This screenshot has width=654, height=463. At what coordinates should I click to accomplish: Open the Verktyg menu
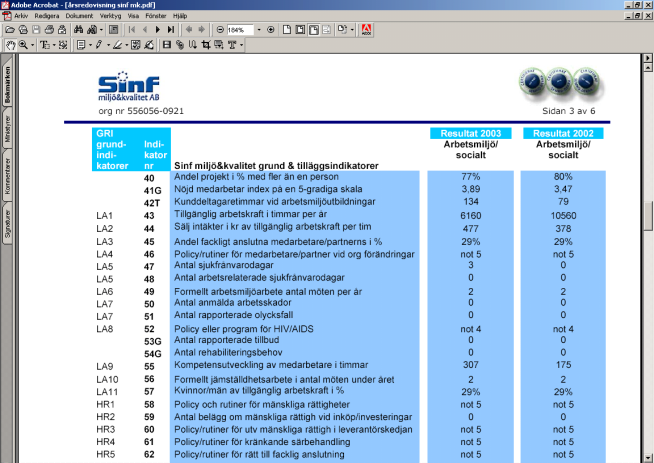pos(110,16)
